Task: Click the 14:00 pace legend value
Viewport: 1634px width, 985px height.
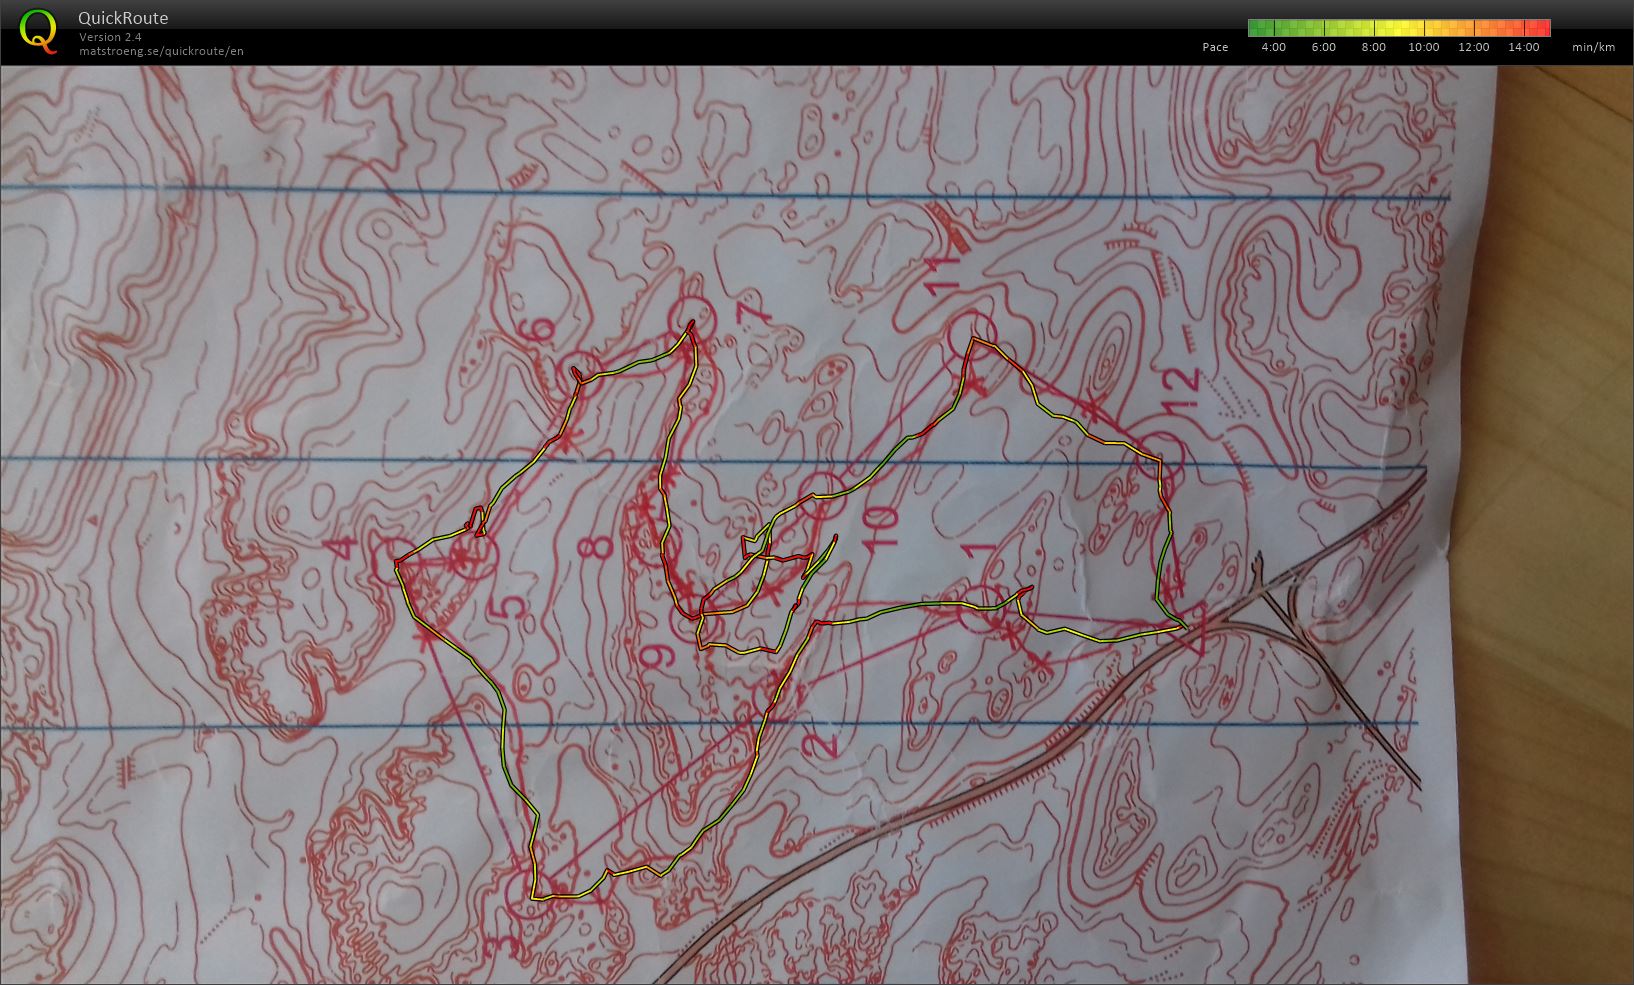Action: coord(1524,47)
